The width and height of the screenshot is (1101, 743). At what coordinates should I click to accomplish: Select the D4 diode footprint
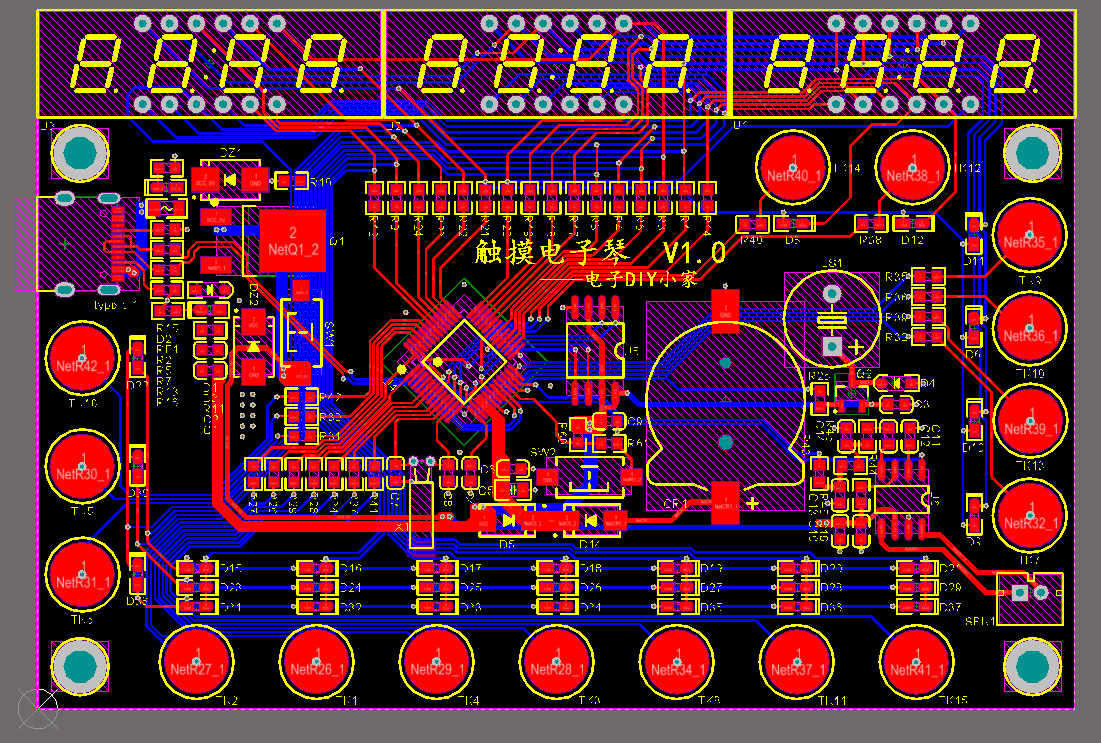897,383
